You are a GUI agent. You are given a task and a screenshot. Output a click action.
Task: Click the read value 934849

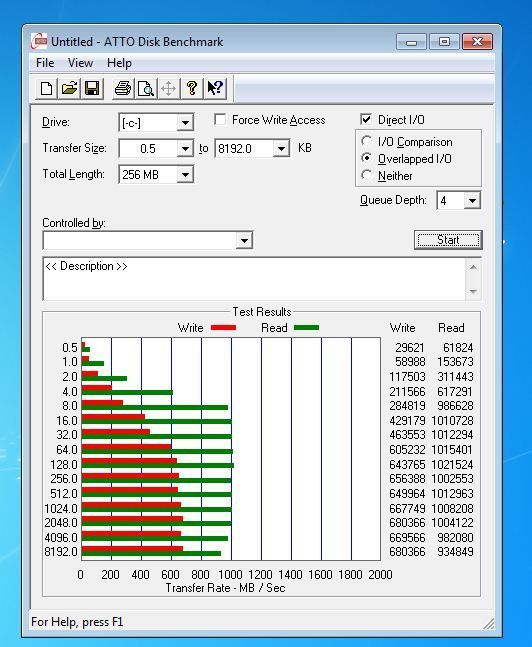coord(455,552)
